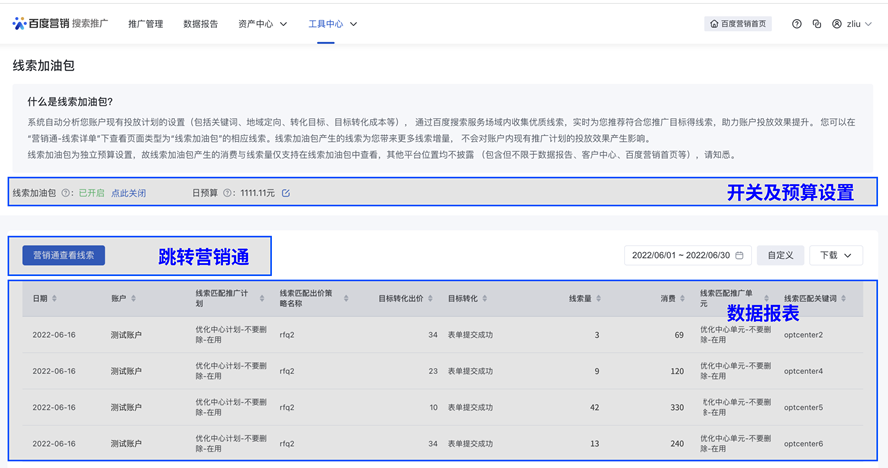
Task: Click the 百度营销 logo
Action: click(40, 23)
